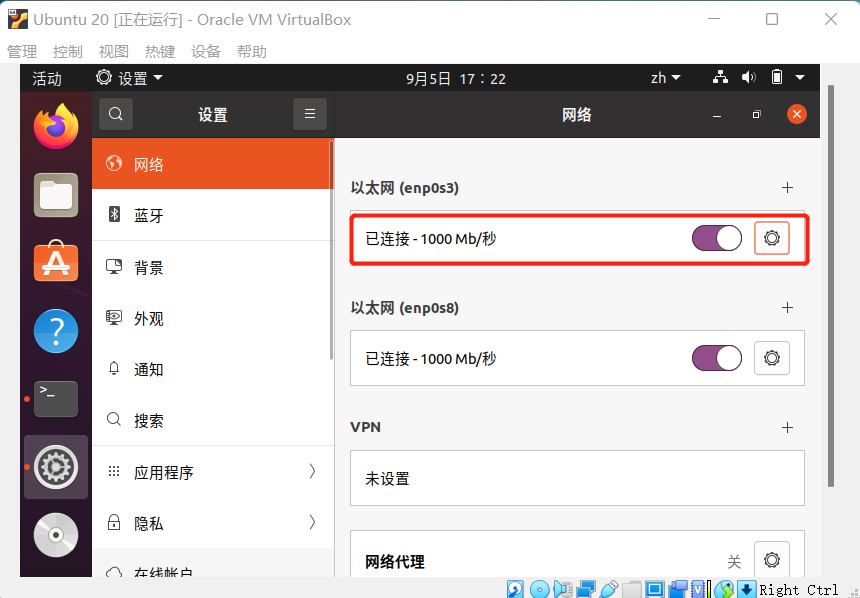Click the 活动 Activities button
The width and height of the screenshot is (860, 598).
click(x=47, y=78)
